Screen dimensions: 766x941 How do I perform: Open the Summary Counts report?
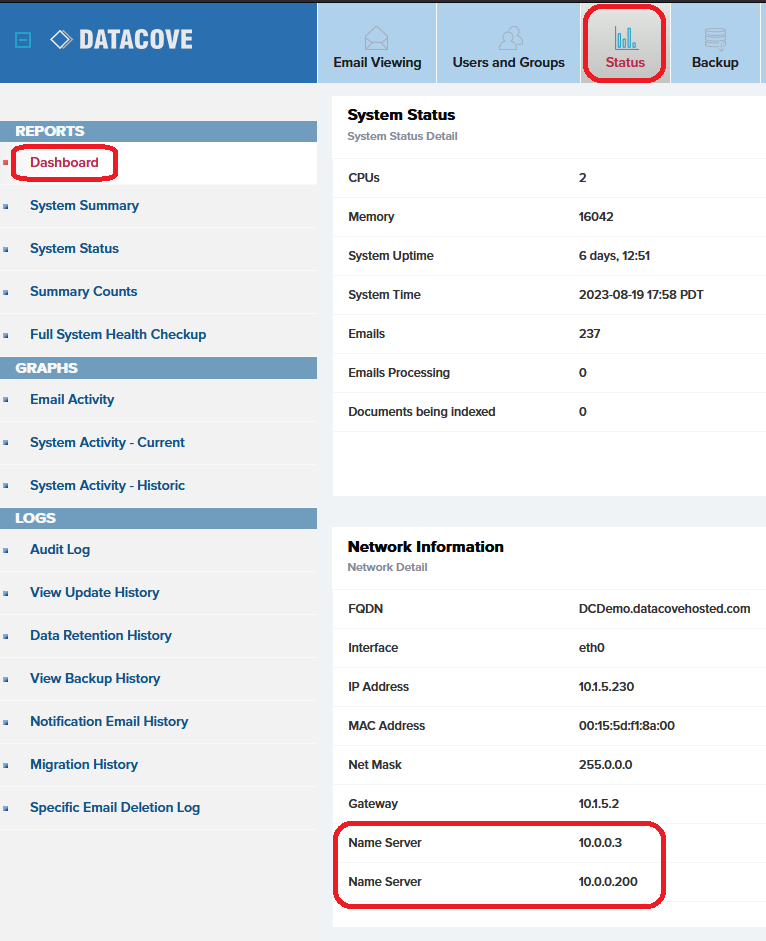(x=83, y=292)
